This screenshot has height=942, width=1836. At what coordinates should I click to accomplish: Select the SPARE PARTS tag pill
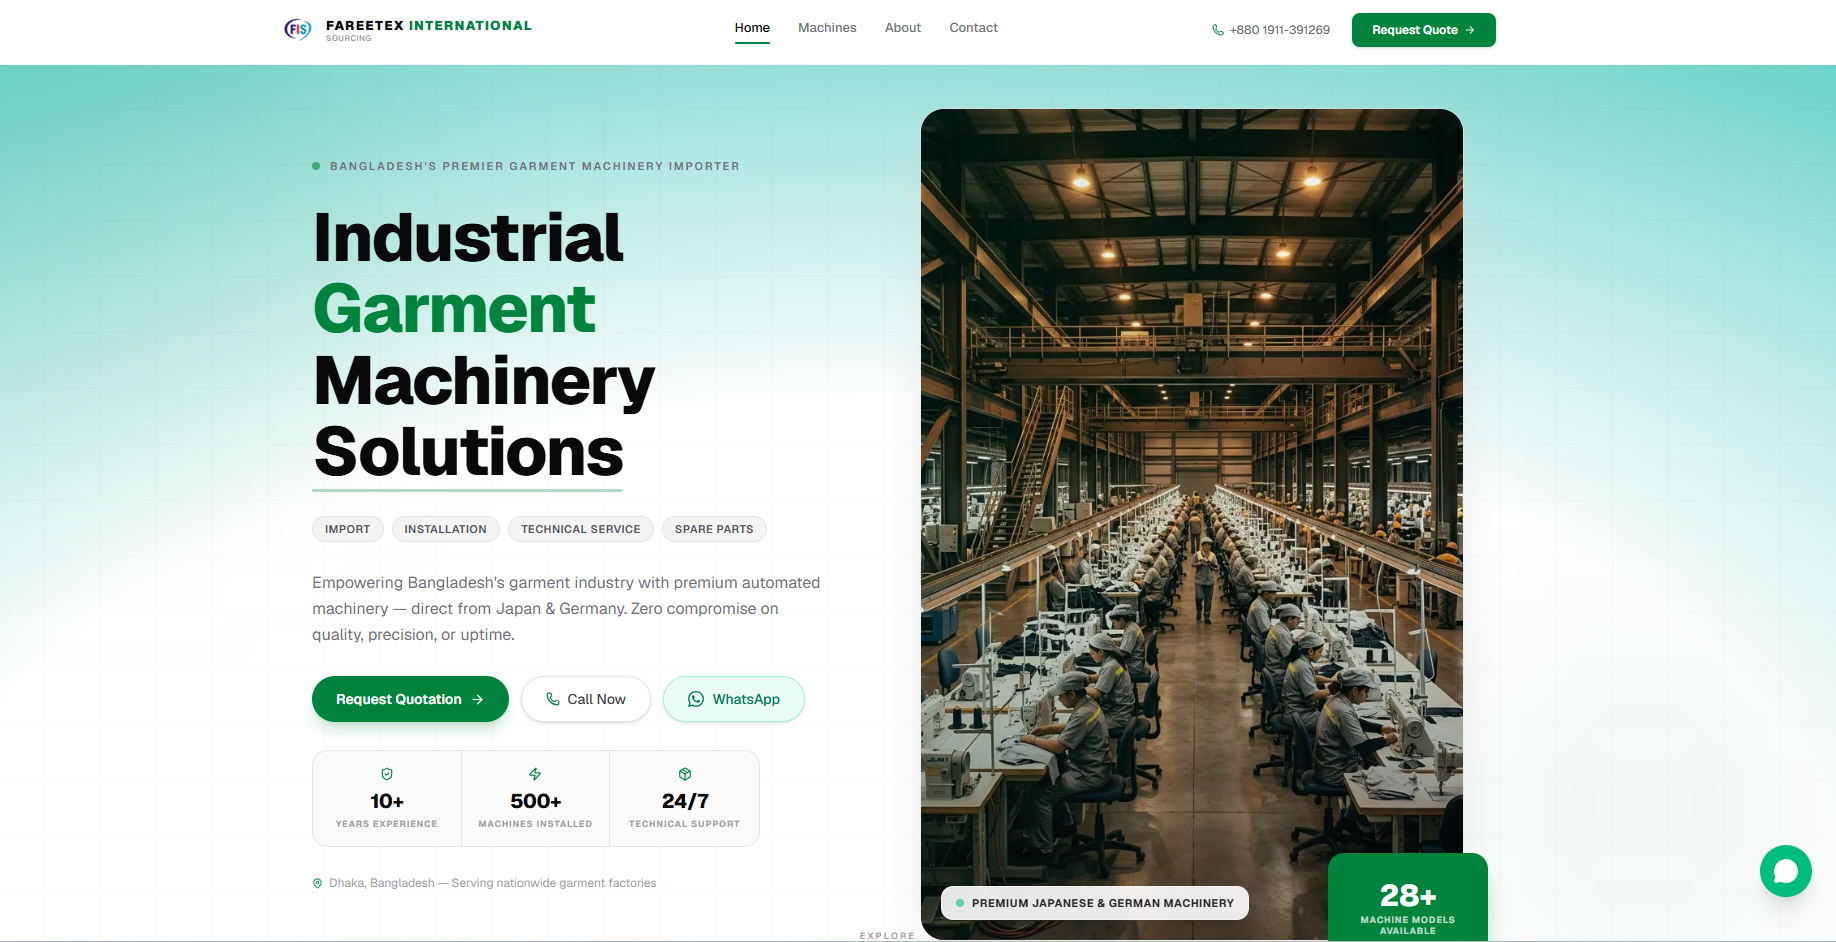click(x=714, y=529)
